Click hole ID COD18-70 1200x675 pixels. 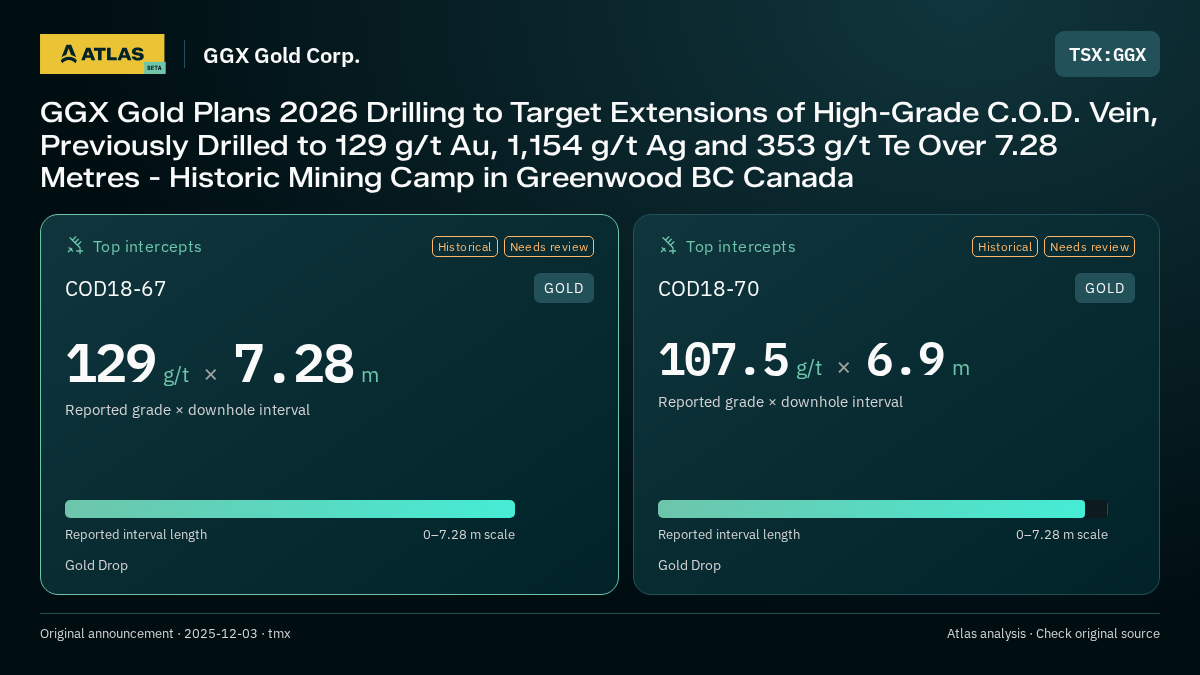(x=708, y=289)
